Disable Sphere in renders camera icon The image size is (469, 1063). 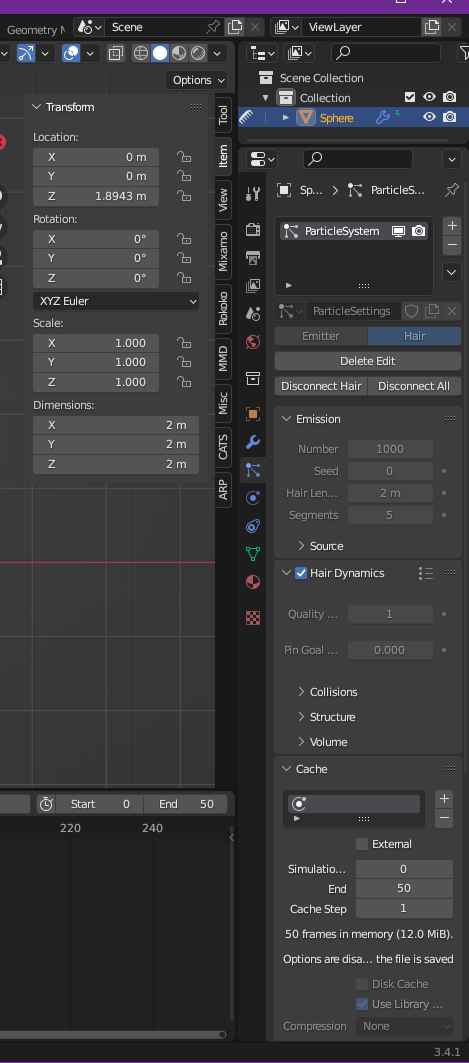(x=449, y=117)
